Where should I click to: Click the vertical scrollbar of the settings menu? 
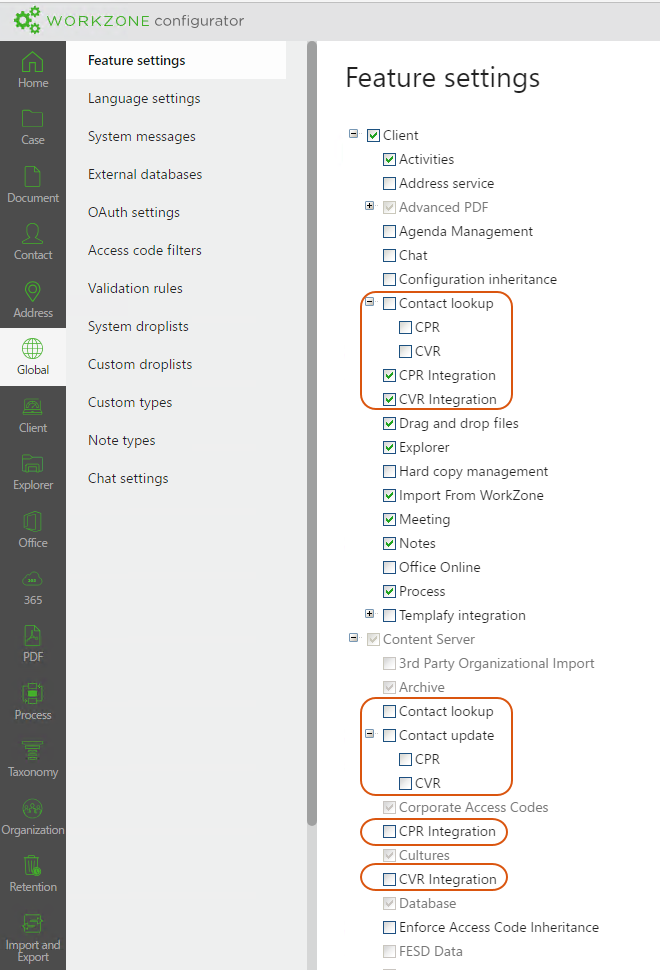[x=312, y=400]
